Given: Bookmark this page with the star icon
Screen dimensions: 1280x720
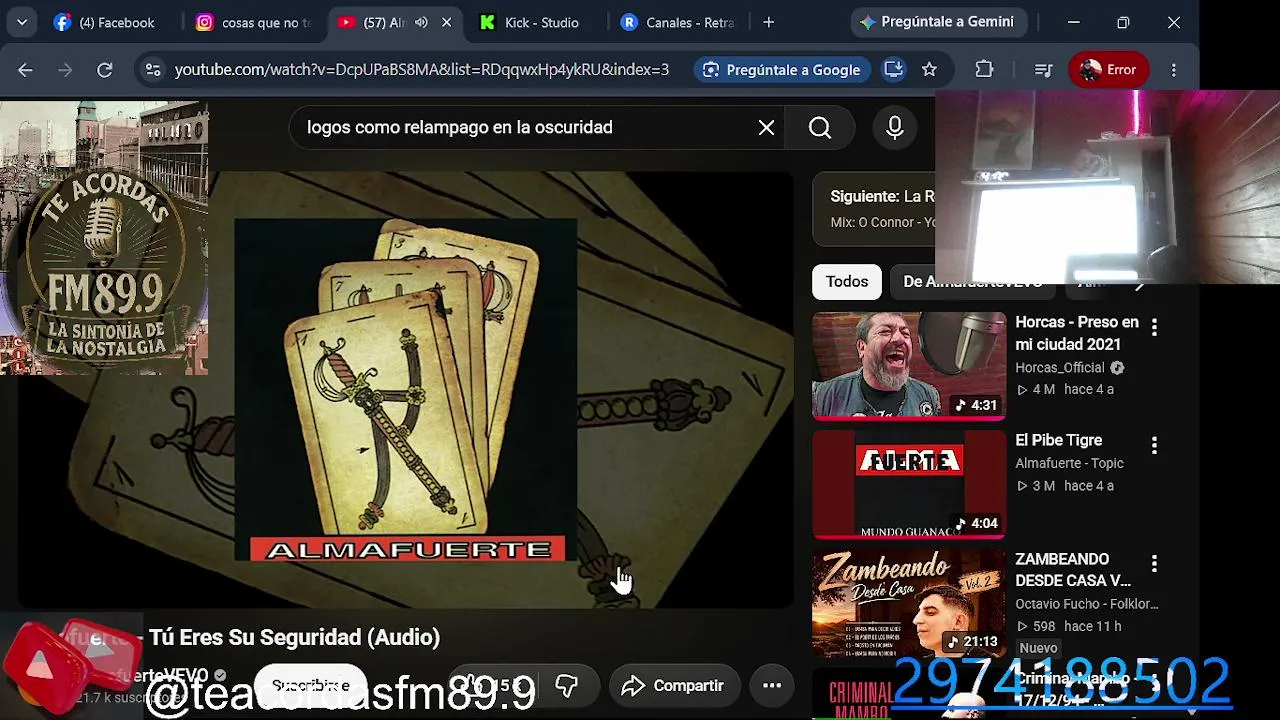Looking at the screenshot, I should click(x=929, y=70).
